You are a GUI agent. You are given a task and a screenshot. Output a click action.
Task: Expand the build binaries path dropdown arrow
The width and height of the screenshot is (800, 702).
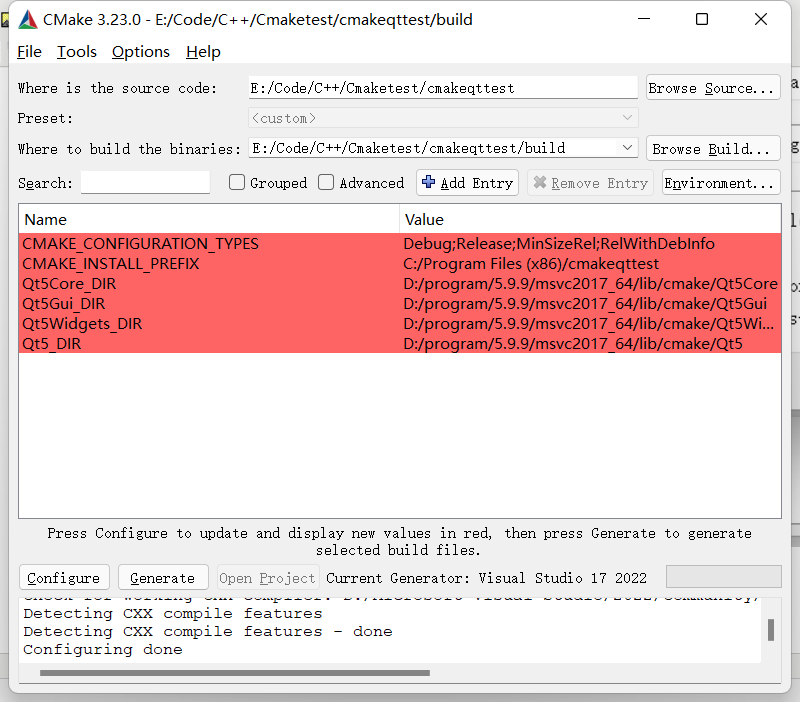click(628, 148)
